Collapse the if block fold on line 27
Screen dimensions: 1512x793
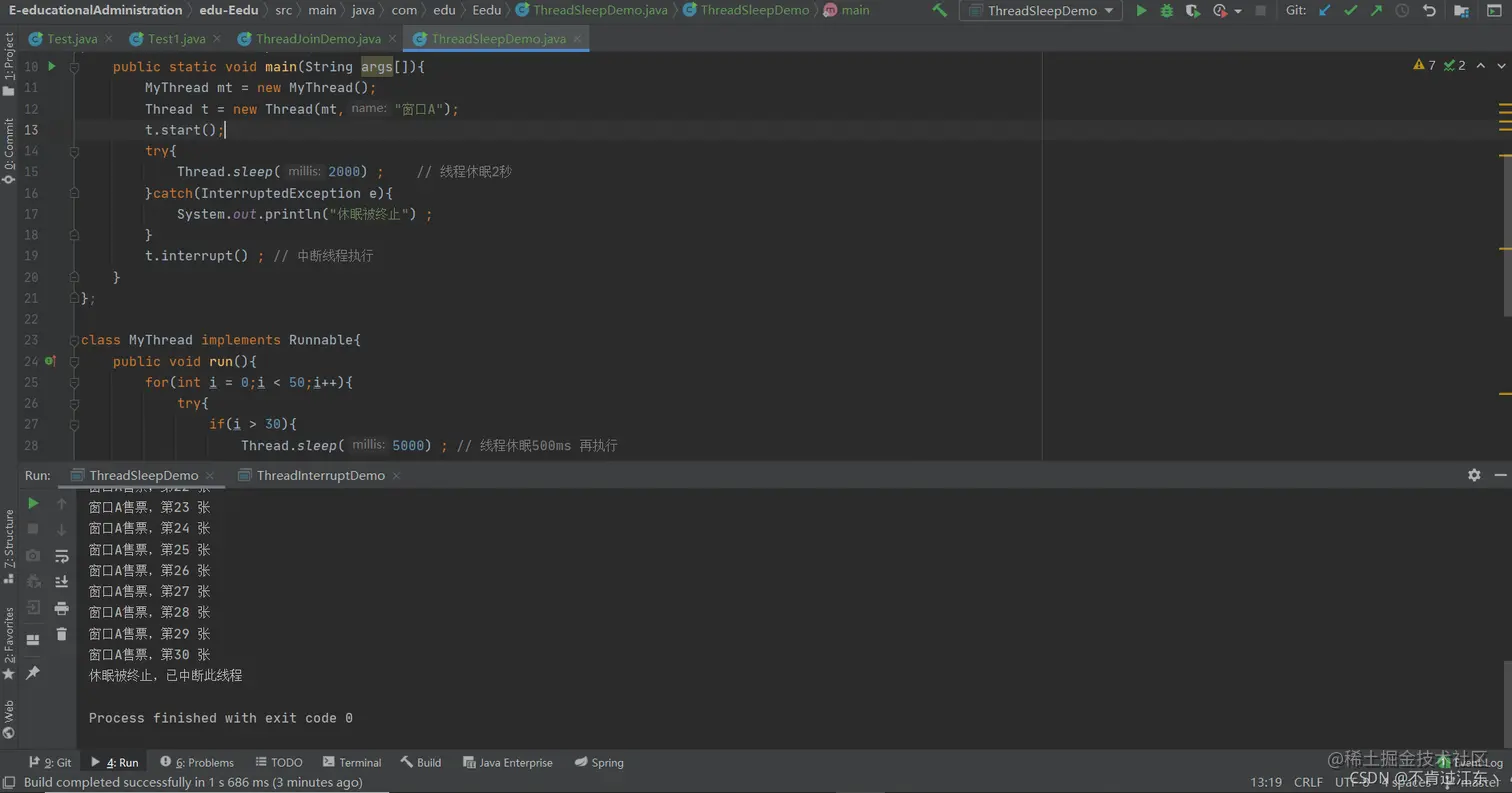pyautogui.click(x=74, y=425)
